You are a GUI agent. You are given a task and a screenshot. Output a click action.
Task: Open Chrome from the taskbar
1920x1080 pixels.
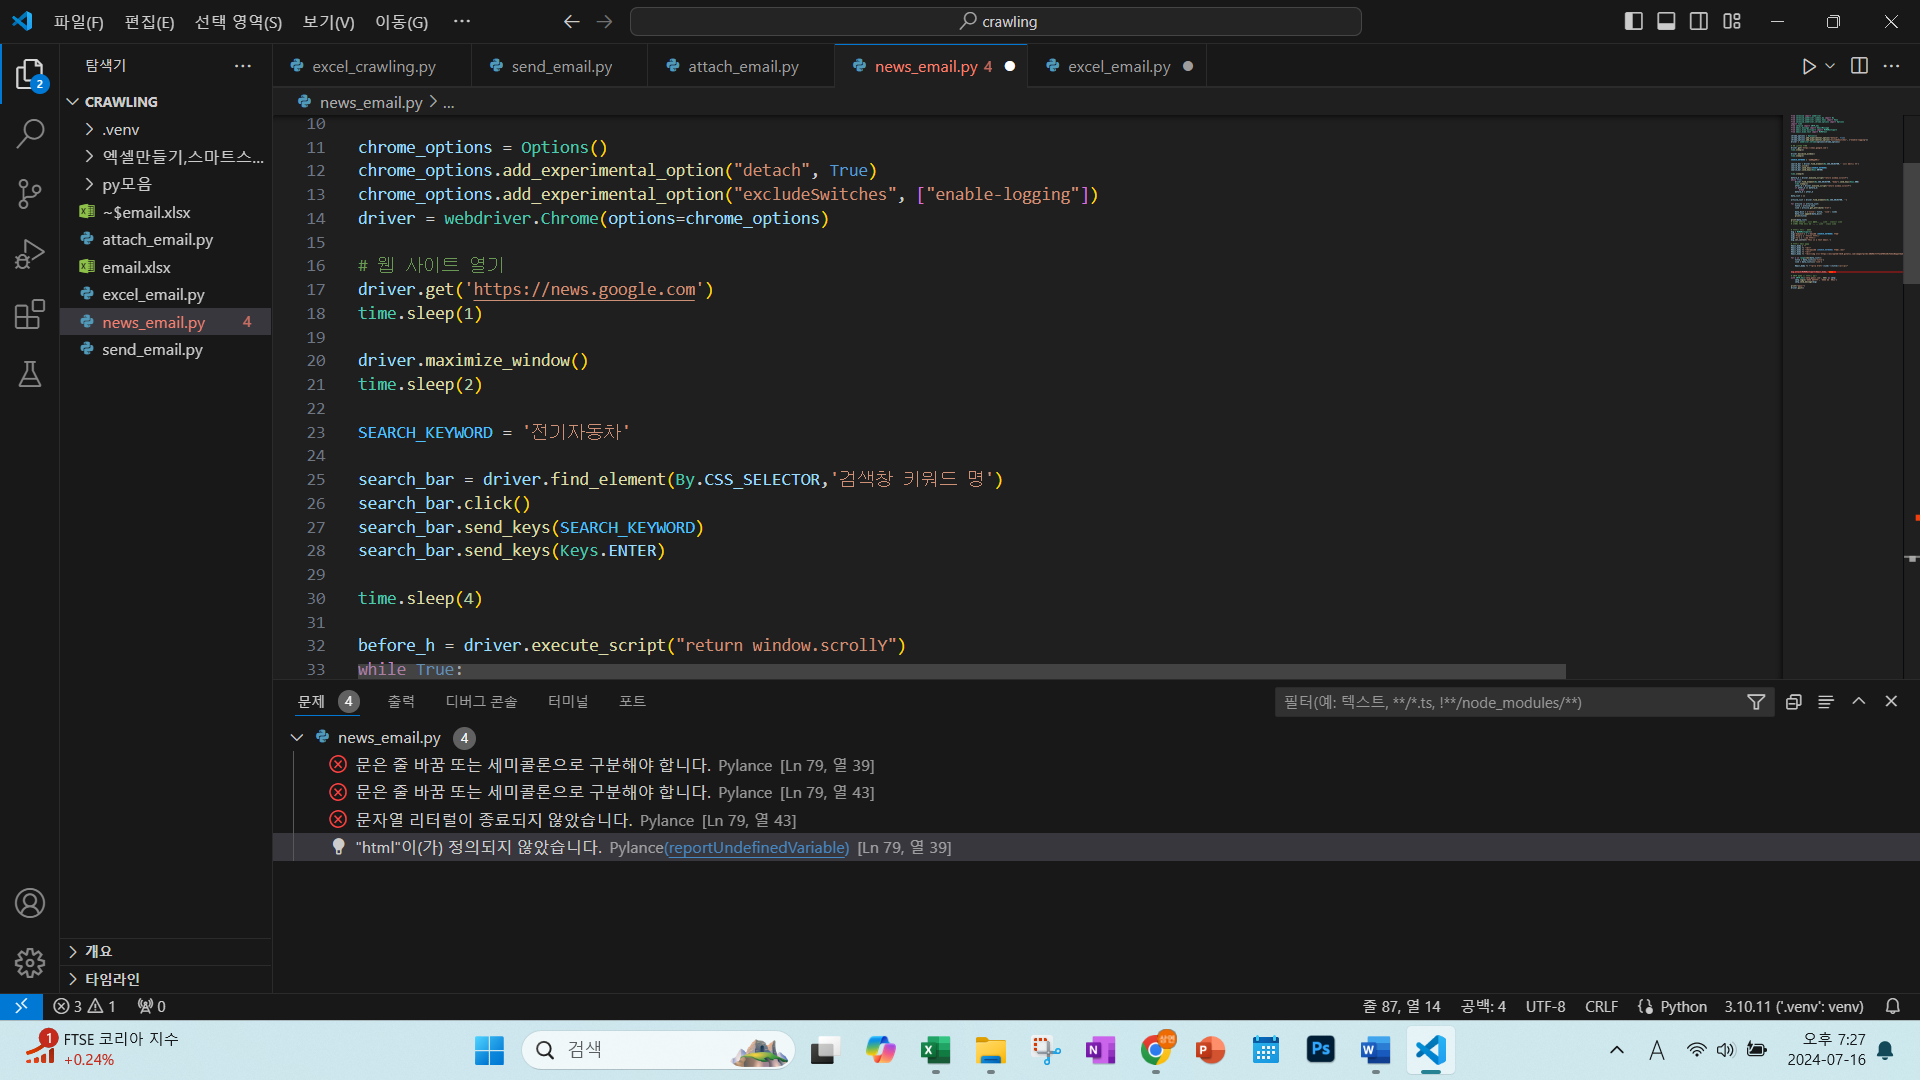click(1155, 1050)
